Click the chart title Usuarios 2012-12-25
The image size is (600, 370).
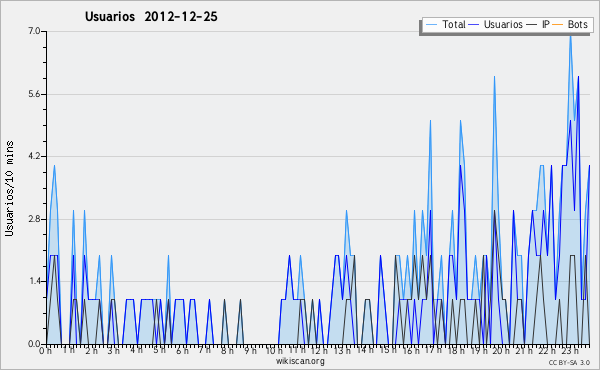(151, 16)
